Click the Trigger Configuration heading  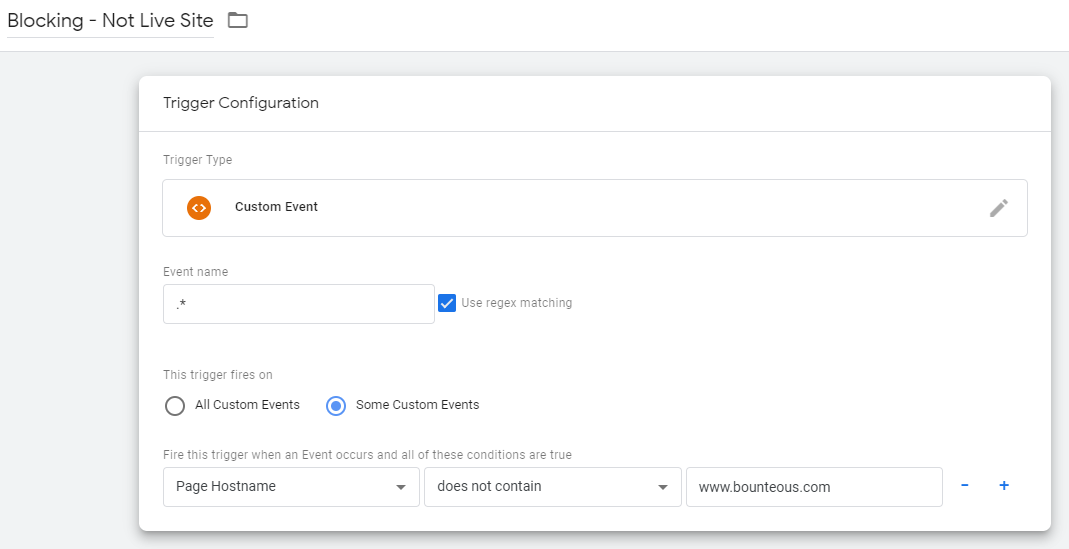click(x=241, y=103)
